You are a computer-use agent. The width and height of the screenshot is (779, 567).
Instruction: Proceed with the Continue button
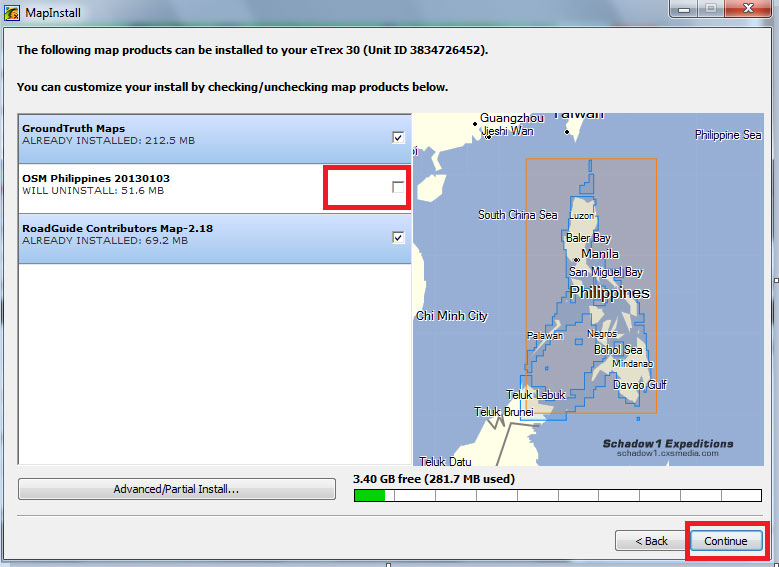tap(726, 541)
